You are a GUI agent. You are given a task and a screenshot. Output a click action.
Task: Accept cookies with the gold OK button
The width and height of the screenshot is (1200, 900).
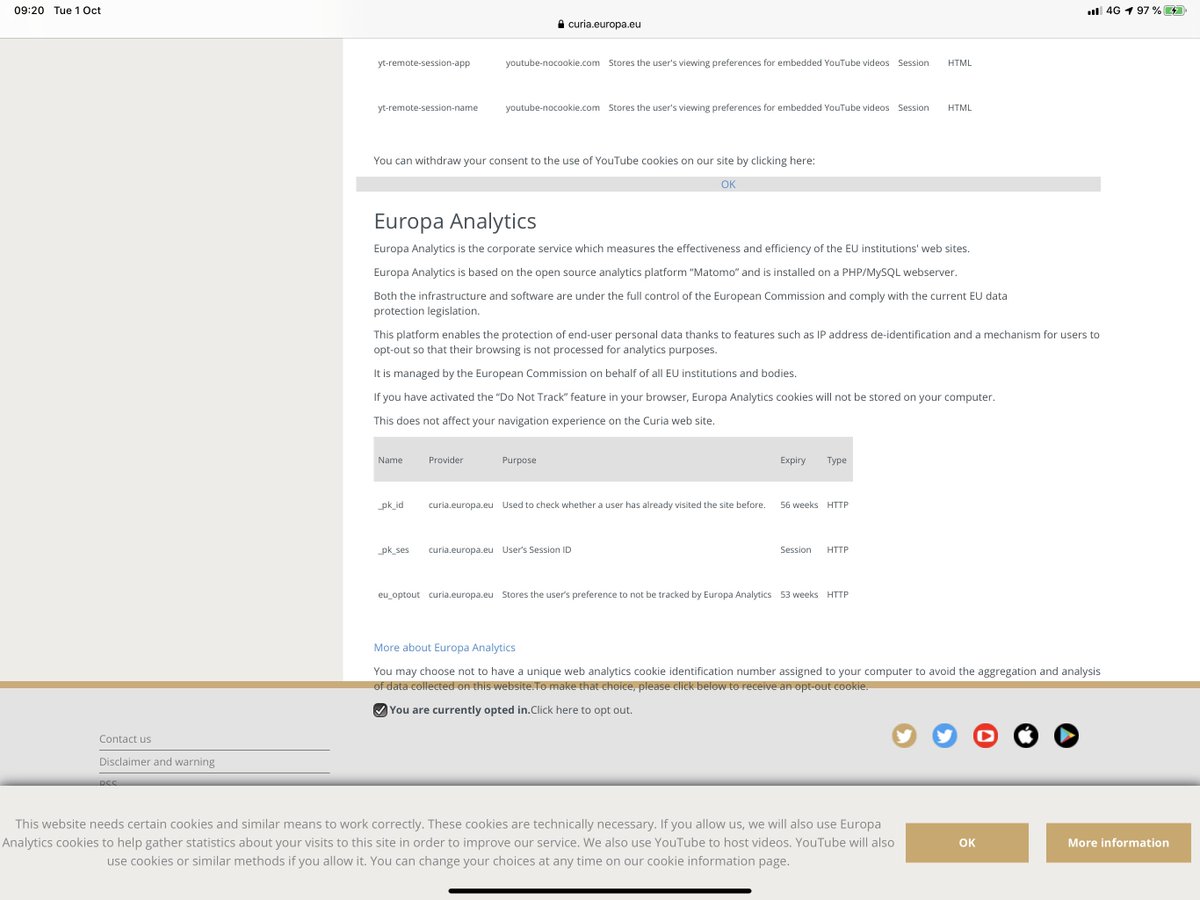(x=967, y=843)
